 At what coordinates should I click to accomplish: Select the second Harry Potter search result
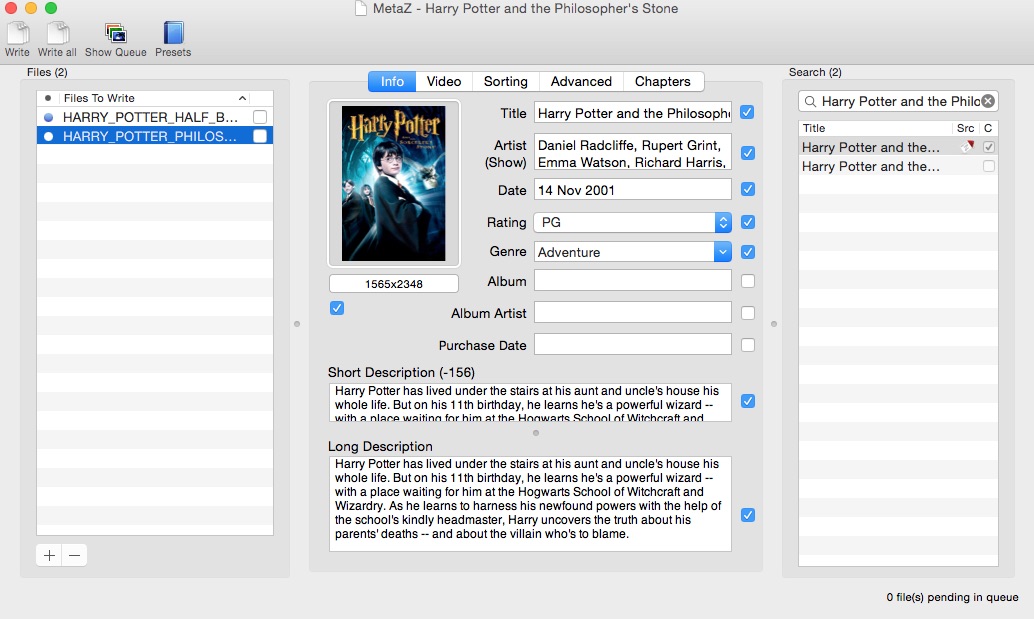[x=898, y=166]
